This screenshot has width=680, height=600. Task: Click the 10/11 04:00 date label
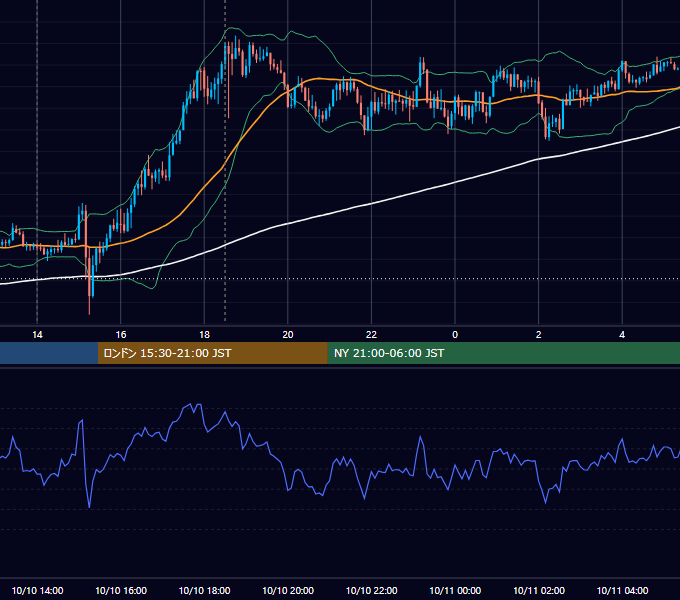[622, 590]
